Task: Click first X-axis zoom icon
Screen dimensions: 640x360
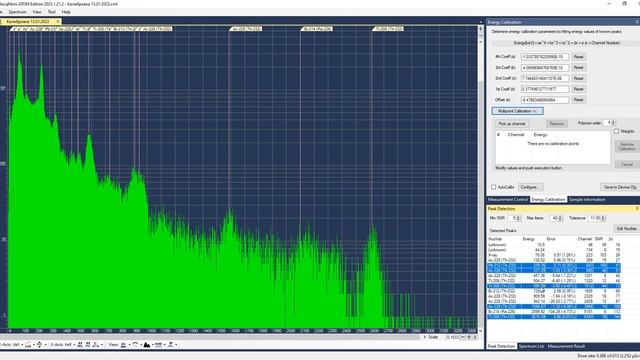Action: [80, 344]
